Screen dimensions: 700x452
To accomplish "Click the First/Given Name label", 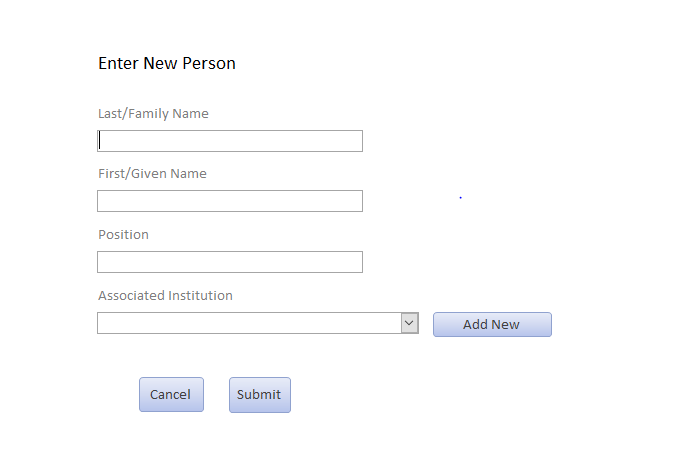I will click(x=152, y=174).
